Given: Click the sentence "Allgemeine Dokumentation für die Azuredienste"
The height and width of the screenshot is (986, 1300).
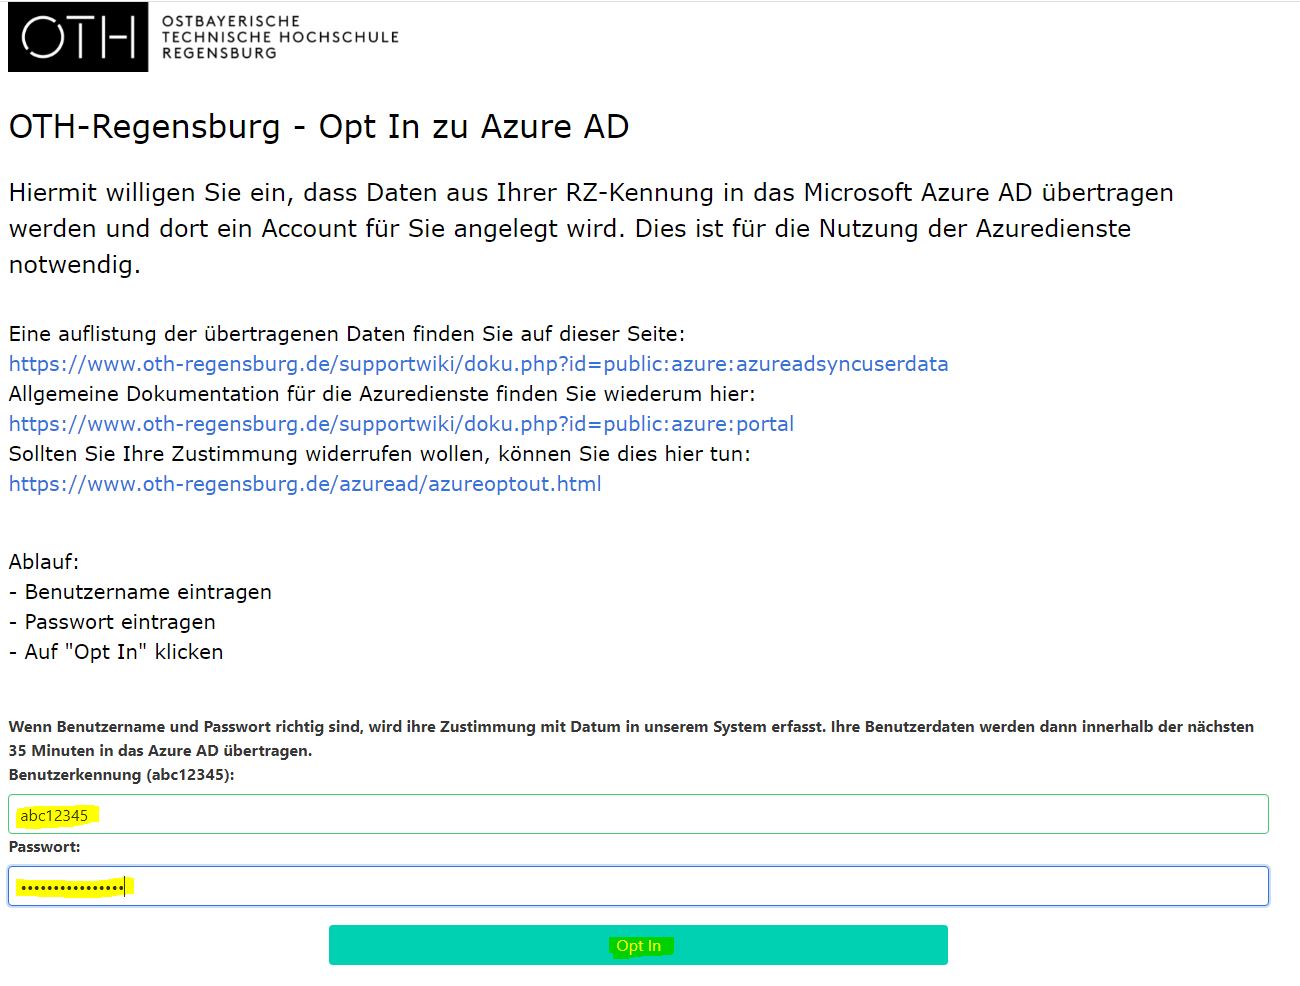Looking at the screenshot, I should [x=382, y=394].
